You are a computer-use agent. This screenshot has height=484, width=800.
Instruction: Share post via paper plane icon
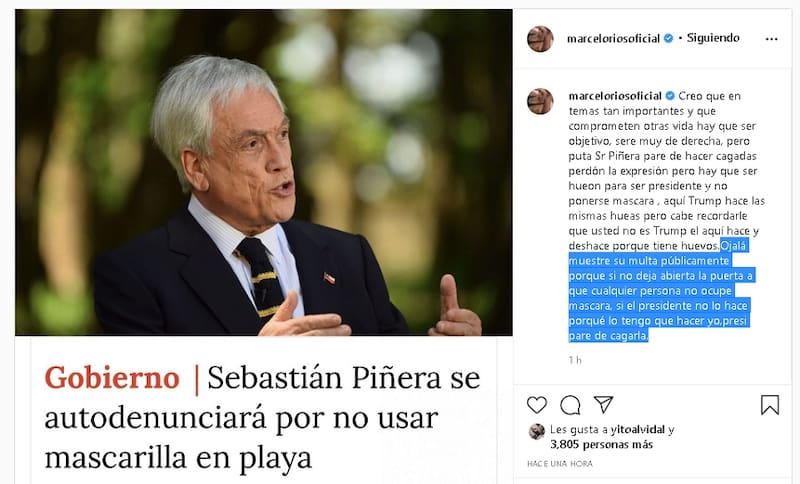603,404
